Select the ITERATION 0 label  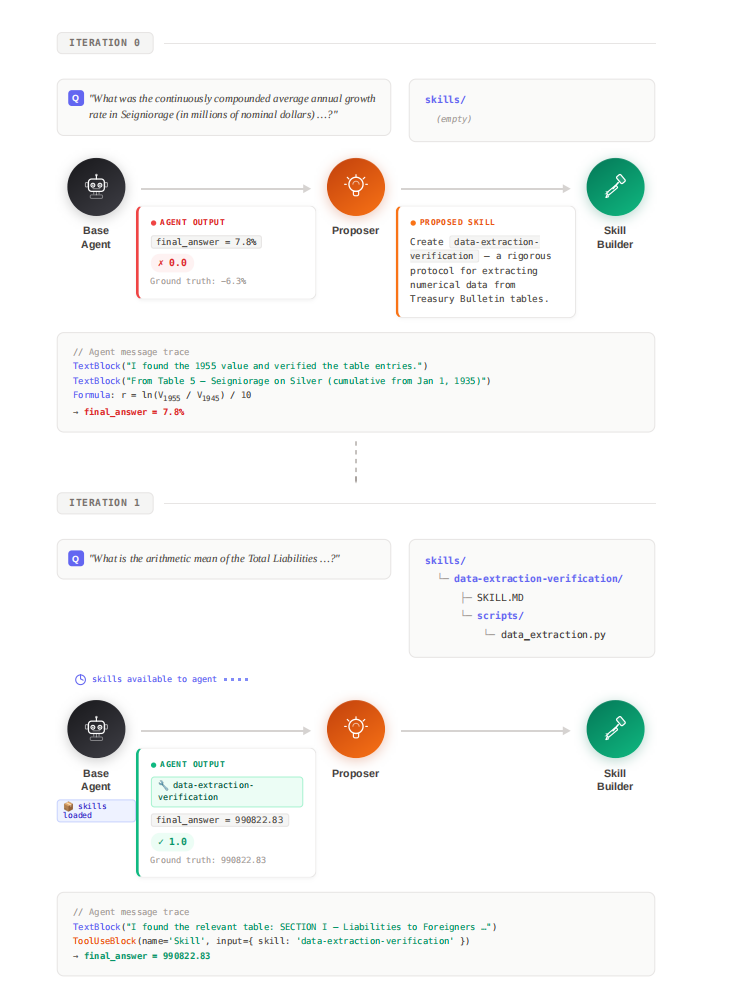105,43
